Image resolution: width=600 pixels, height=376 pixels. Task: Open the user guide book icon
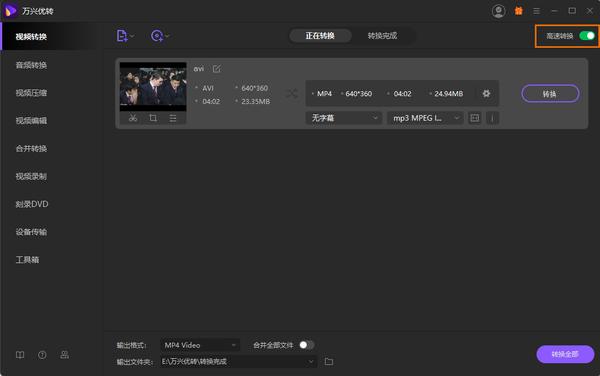click(x=20, y=355)
